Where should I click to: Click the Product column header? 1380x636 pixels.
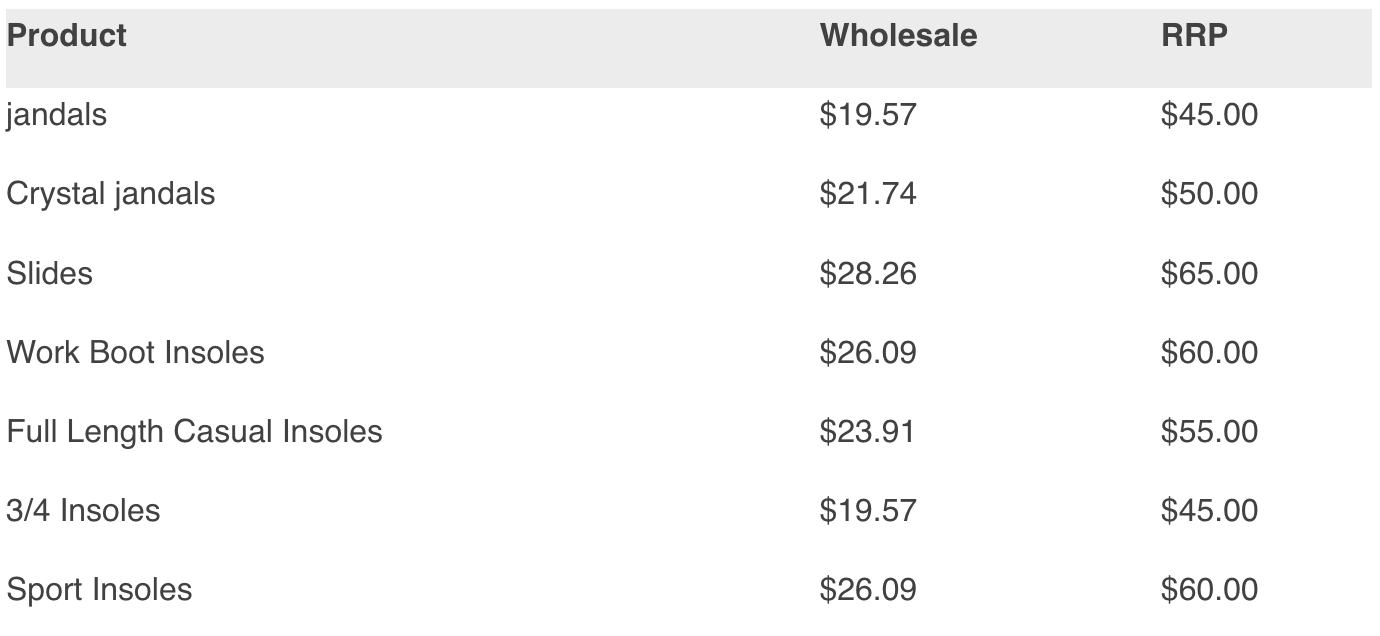(x=66, y=36)
